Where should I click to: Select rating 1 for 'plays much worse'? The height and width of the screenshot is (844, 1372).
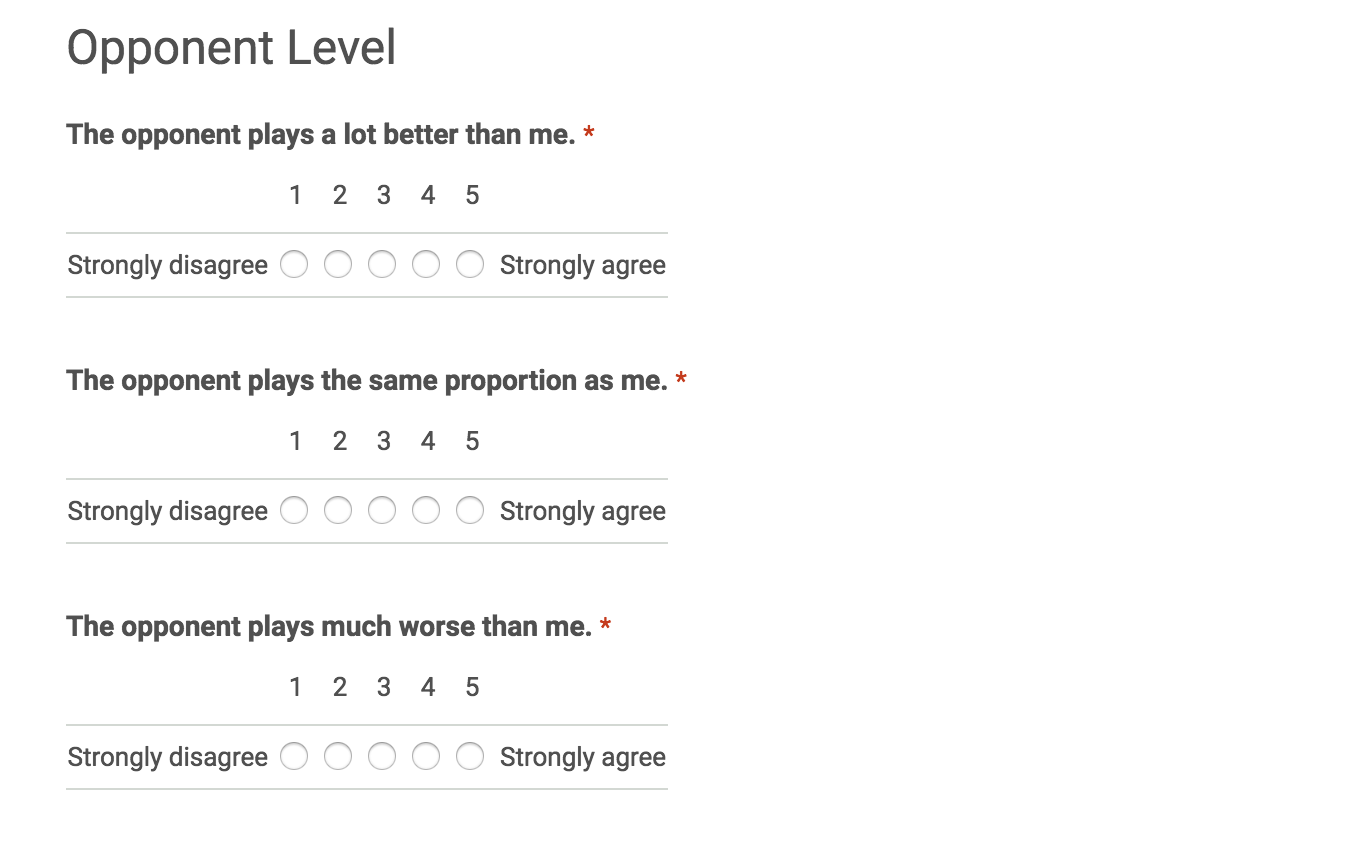[x=294, y=757]
